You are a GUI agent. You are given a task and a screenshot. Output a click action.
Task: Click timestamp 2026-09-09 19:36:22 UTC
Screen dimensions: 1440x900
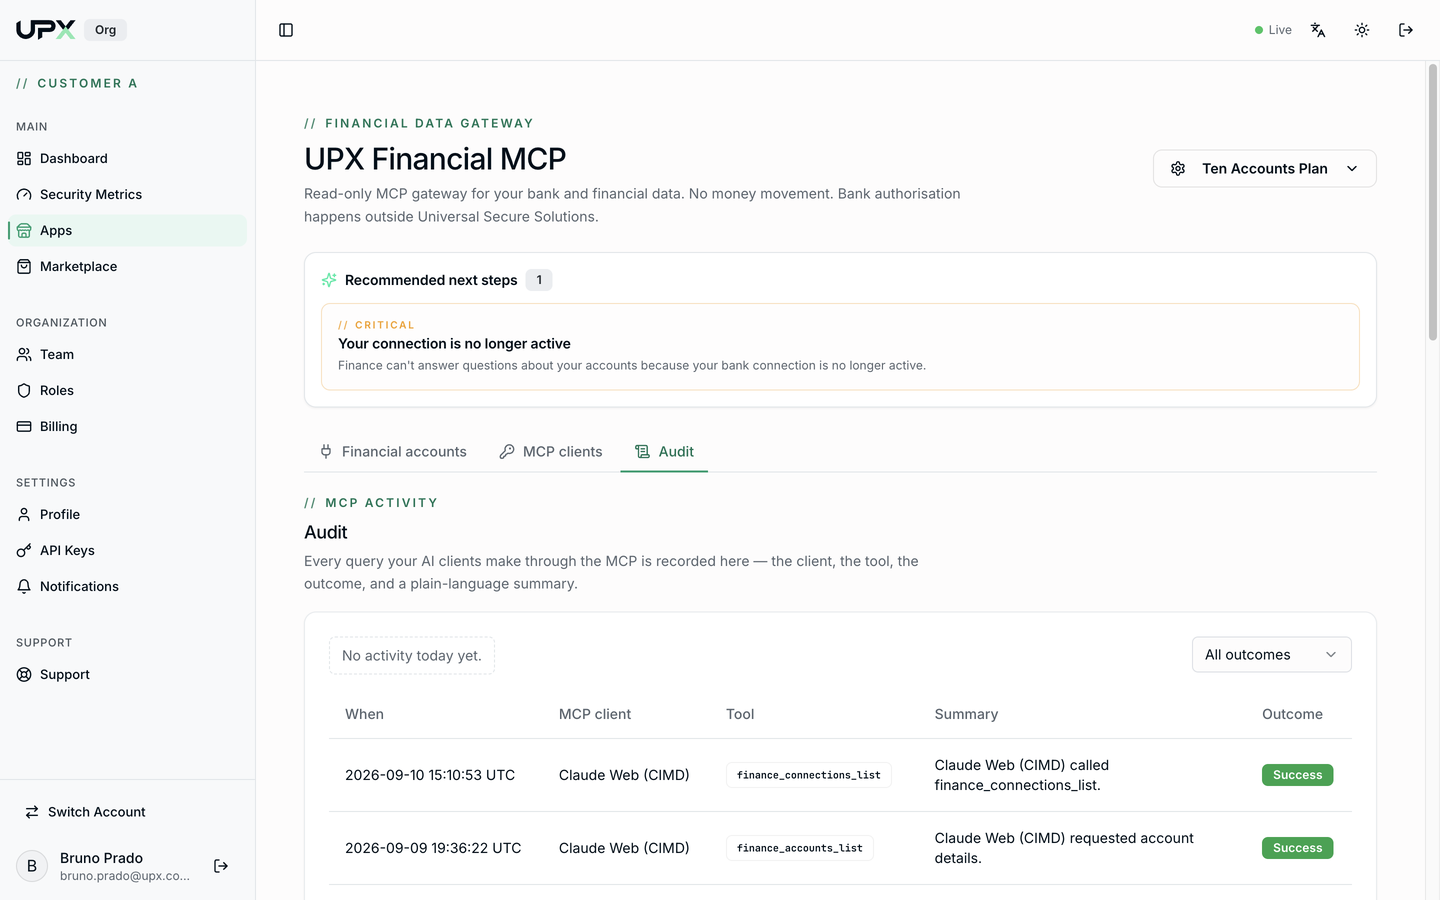click(433, 848)
